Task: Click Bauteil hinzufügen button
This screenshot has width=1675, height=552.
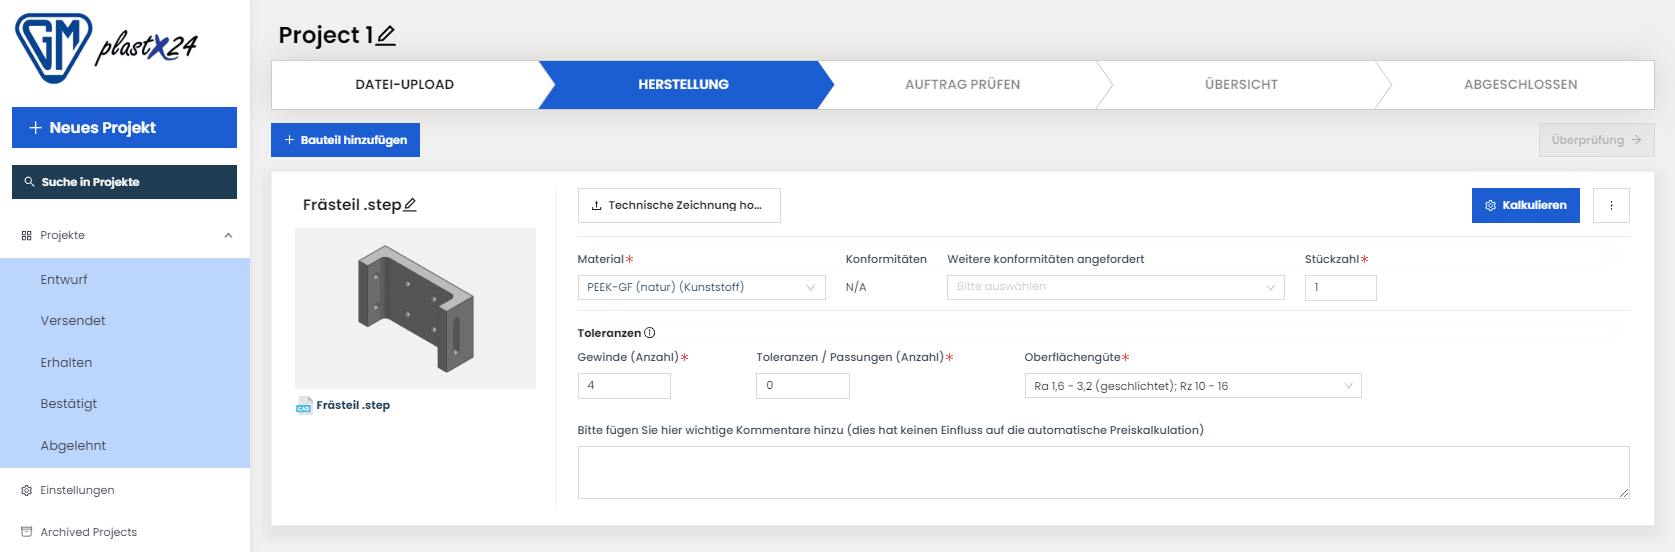Action: [345, 140]
